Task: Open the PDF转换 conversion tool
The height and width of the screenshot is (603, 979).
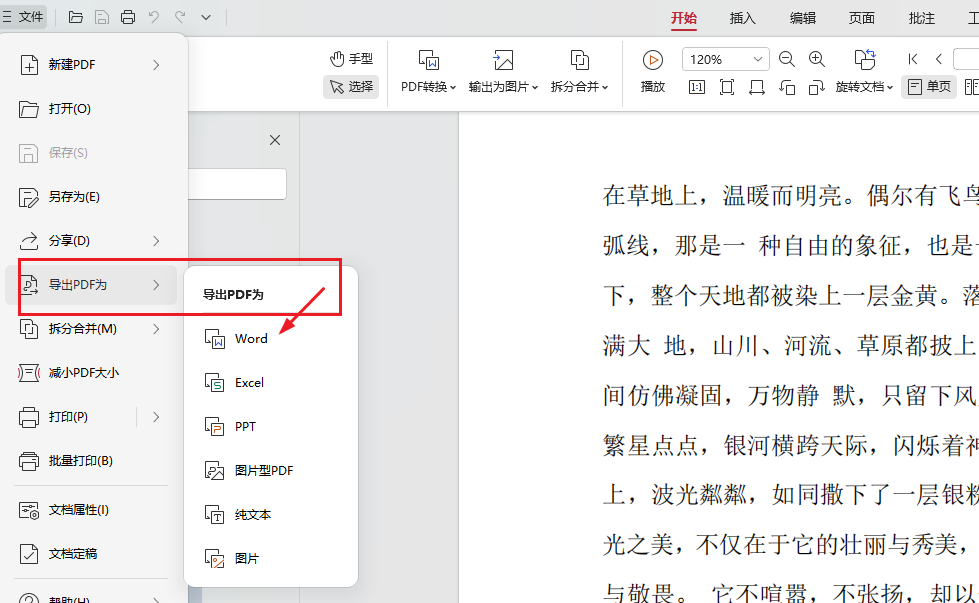Action: click(428, 70)
